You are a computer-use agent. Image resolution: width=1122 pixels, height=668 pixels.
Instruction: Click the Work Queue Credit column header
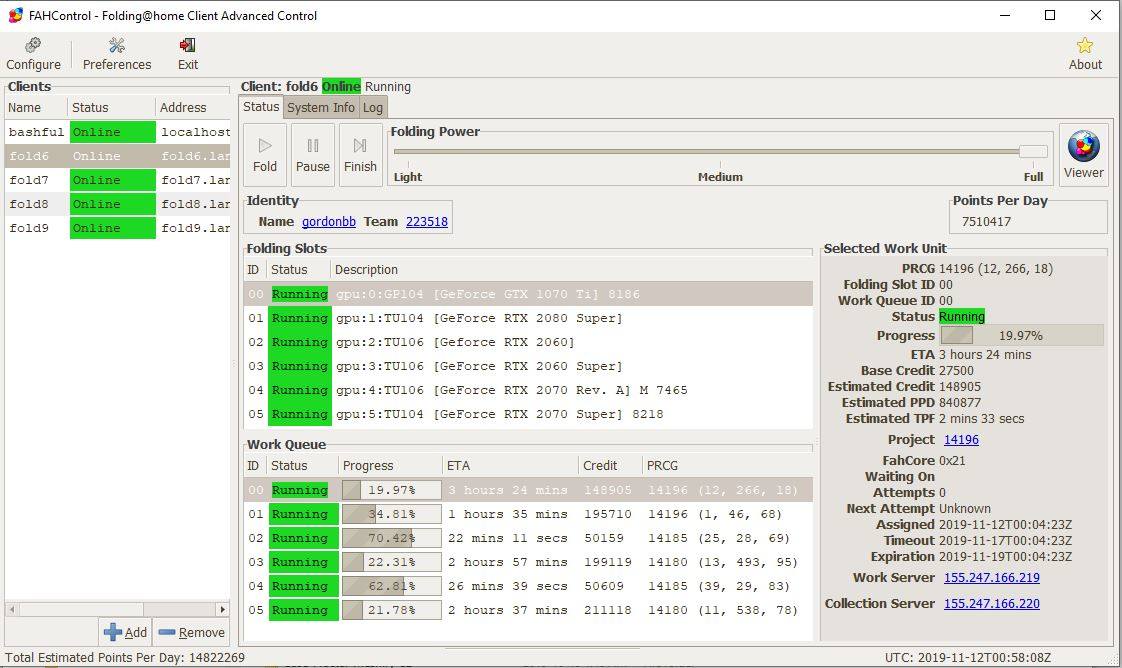[610, 466]
